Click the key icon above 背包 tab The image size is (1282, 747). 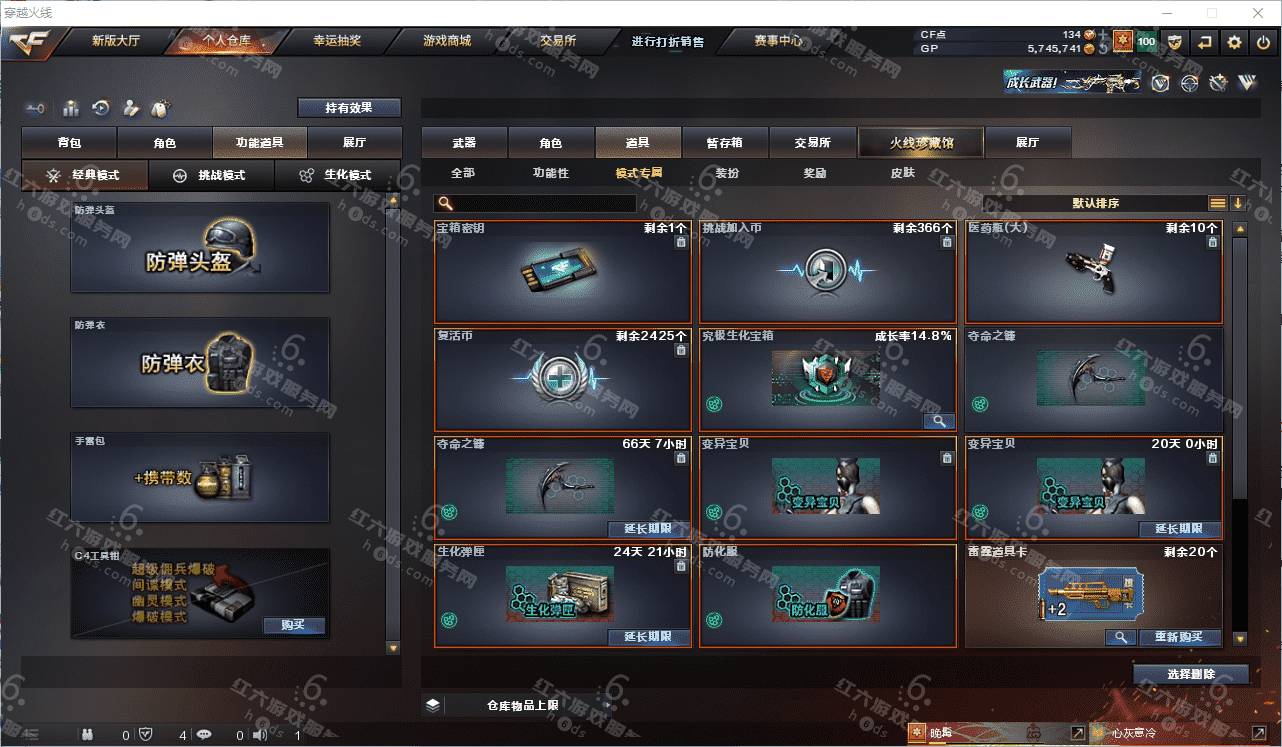(x=36, y=108)
